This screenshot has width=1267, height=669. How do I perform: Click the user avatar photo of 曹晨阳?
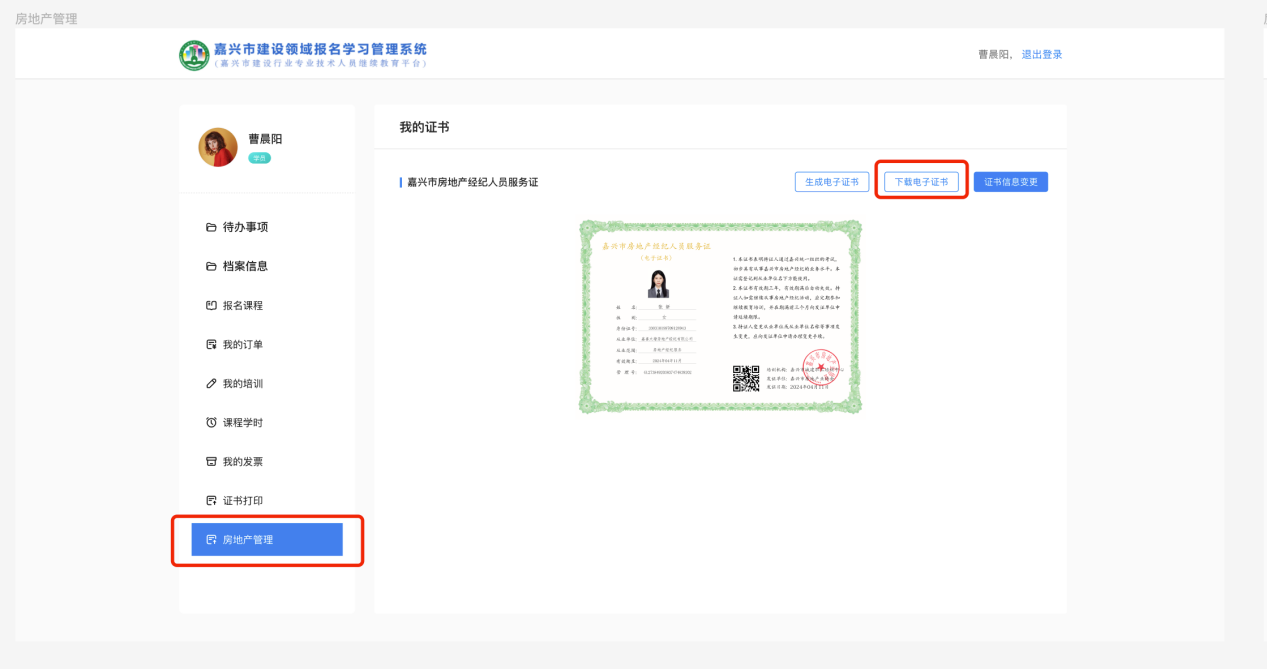coord(218,147)
